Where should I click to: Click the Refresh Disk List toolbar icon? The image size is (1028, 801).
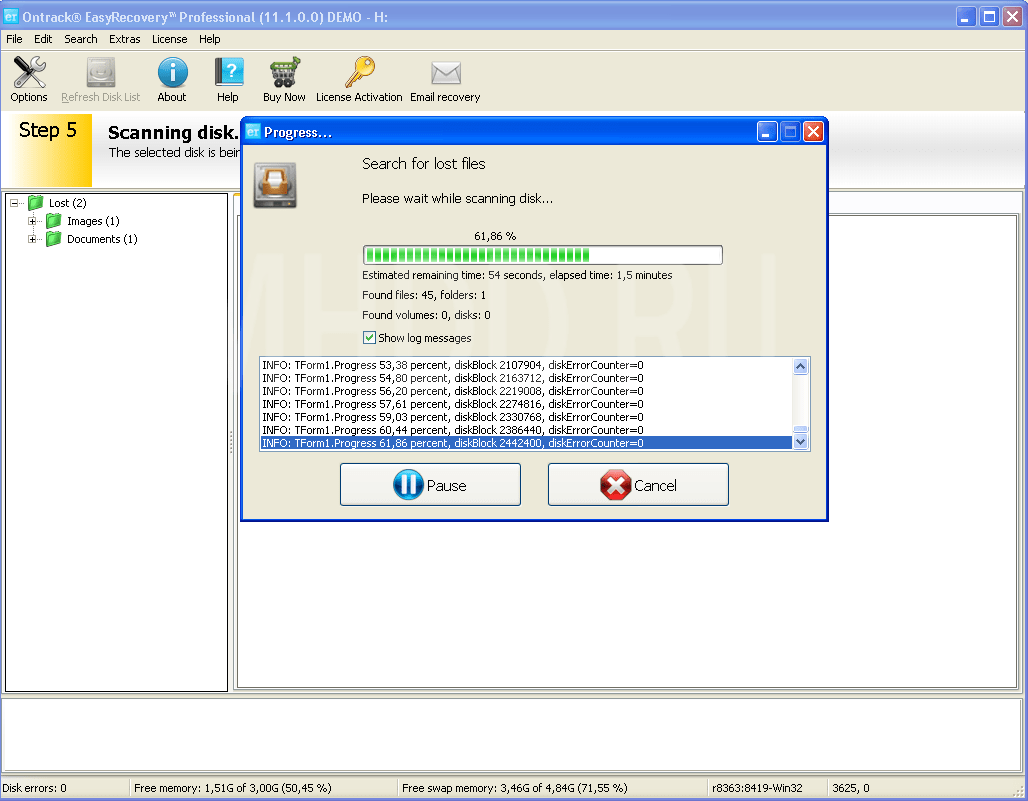pos(101,72)
